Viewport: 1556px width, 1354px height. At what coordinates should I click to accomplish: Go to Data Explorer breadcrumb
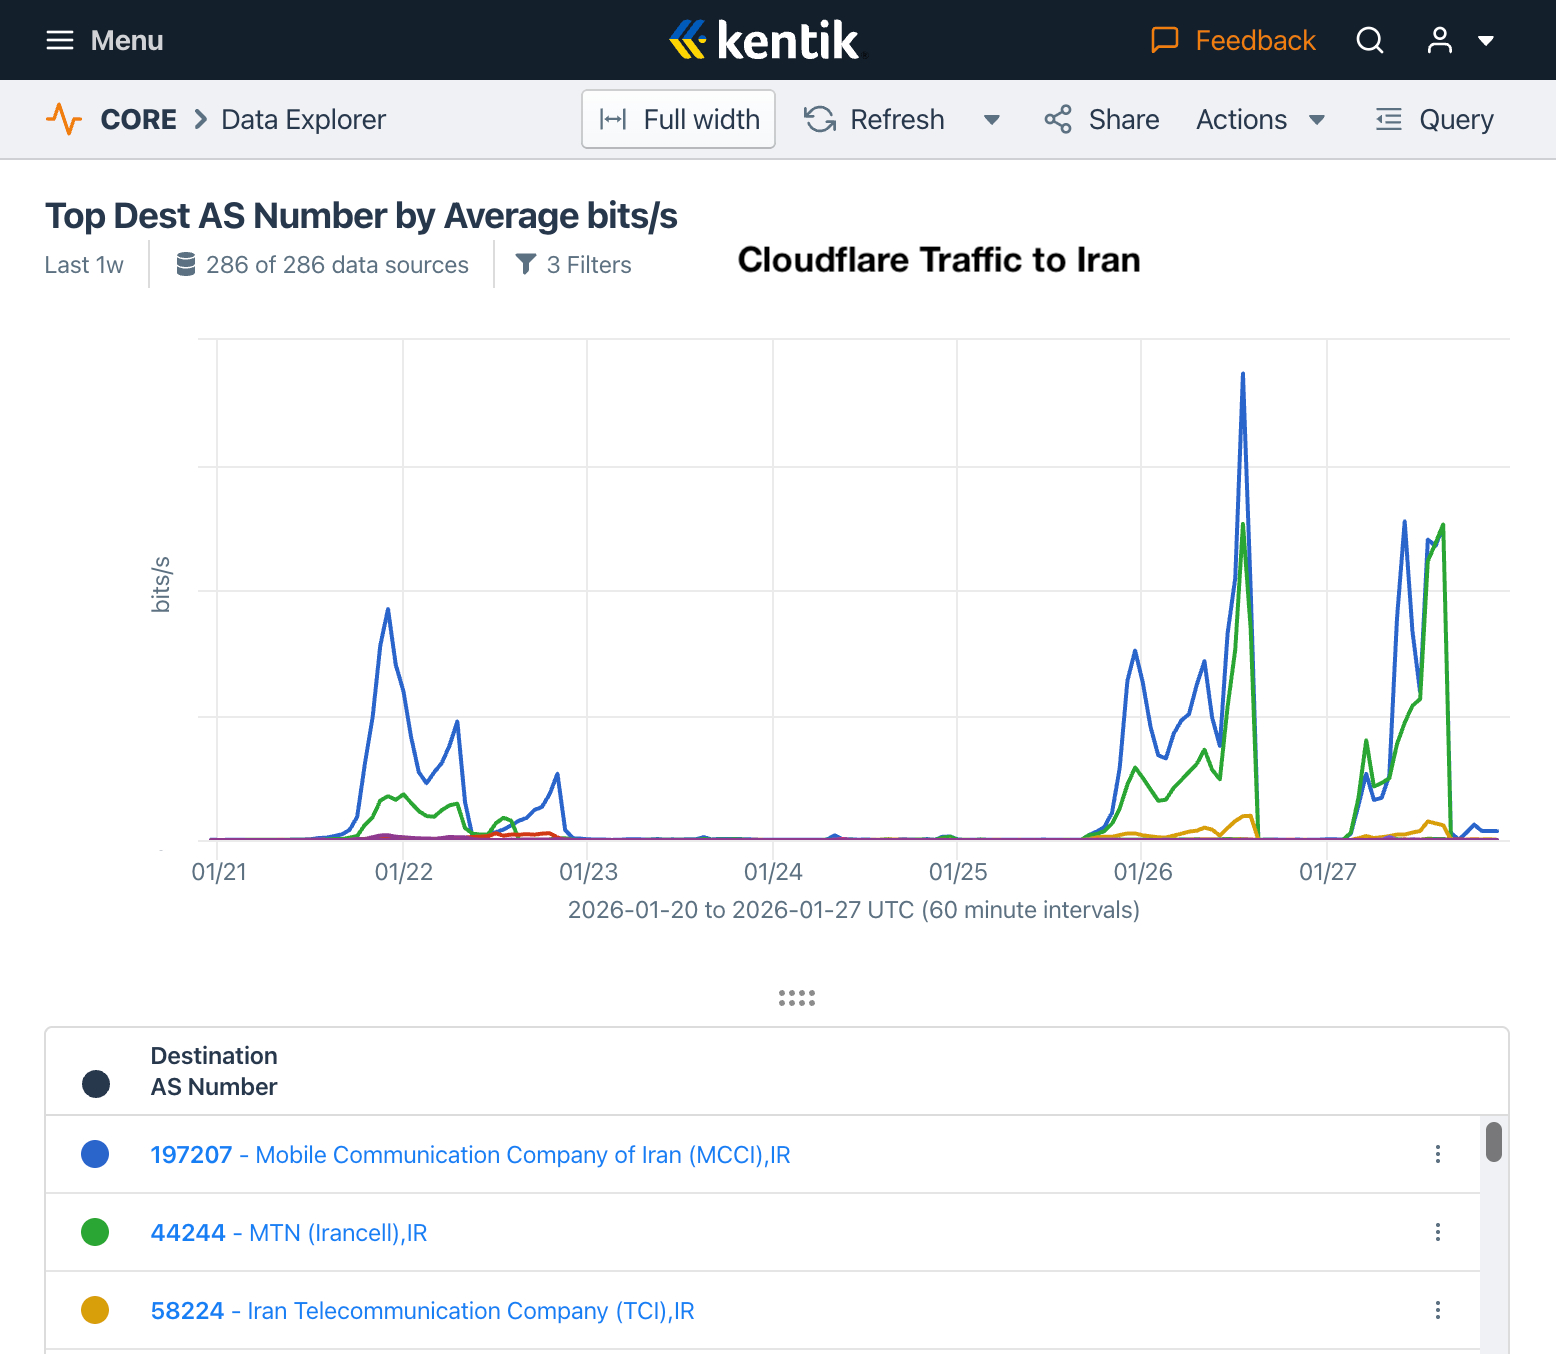click(x=303, y=119)
